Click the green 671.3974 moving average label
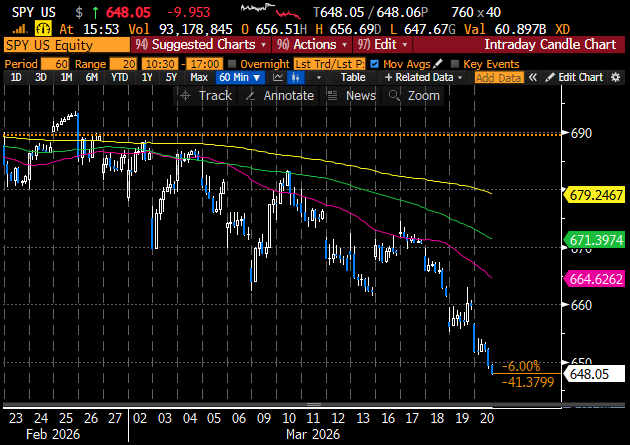 pos(595,240)
